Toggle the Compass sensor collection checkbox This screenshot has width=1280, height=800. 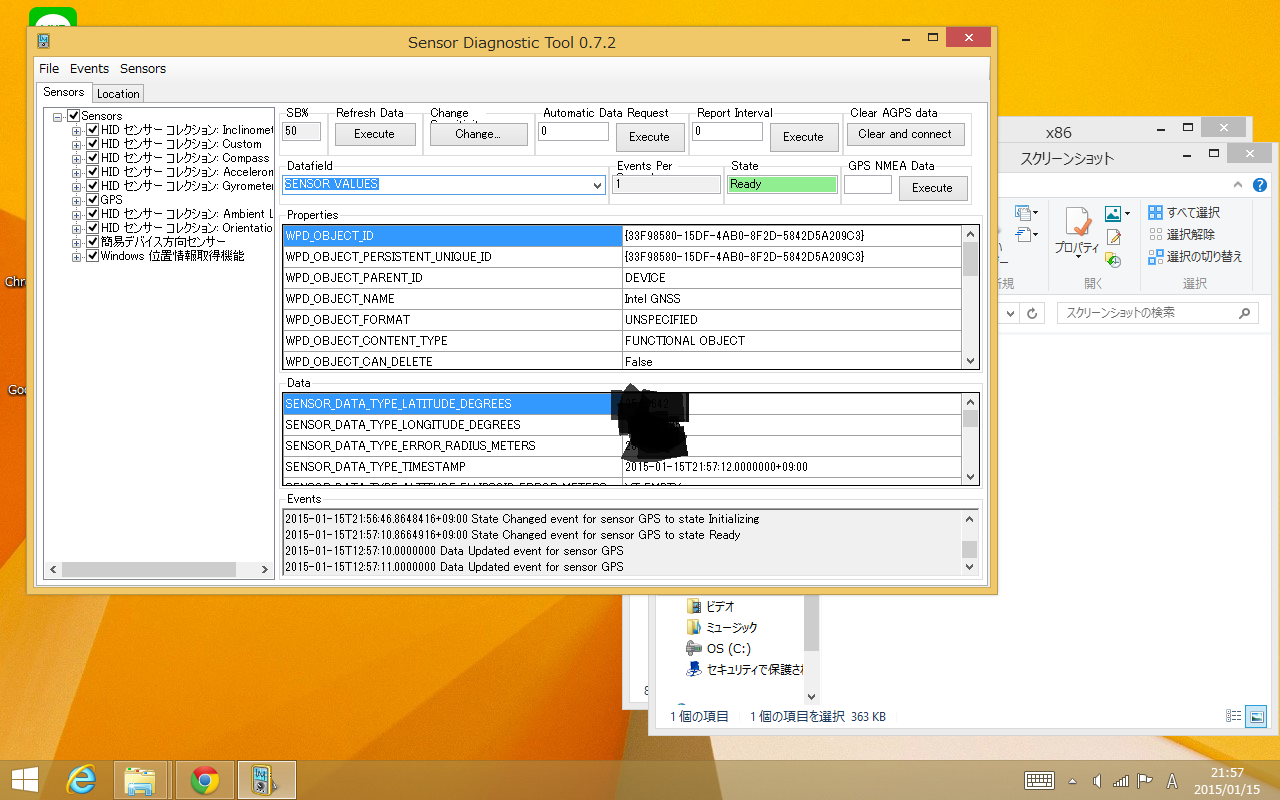pyautogui.click(x=93, y=158)
